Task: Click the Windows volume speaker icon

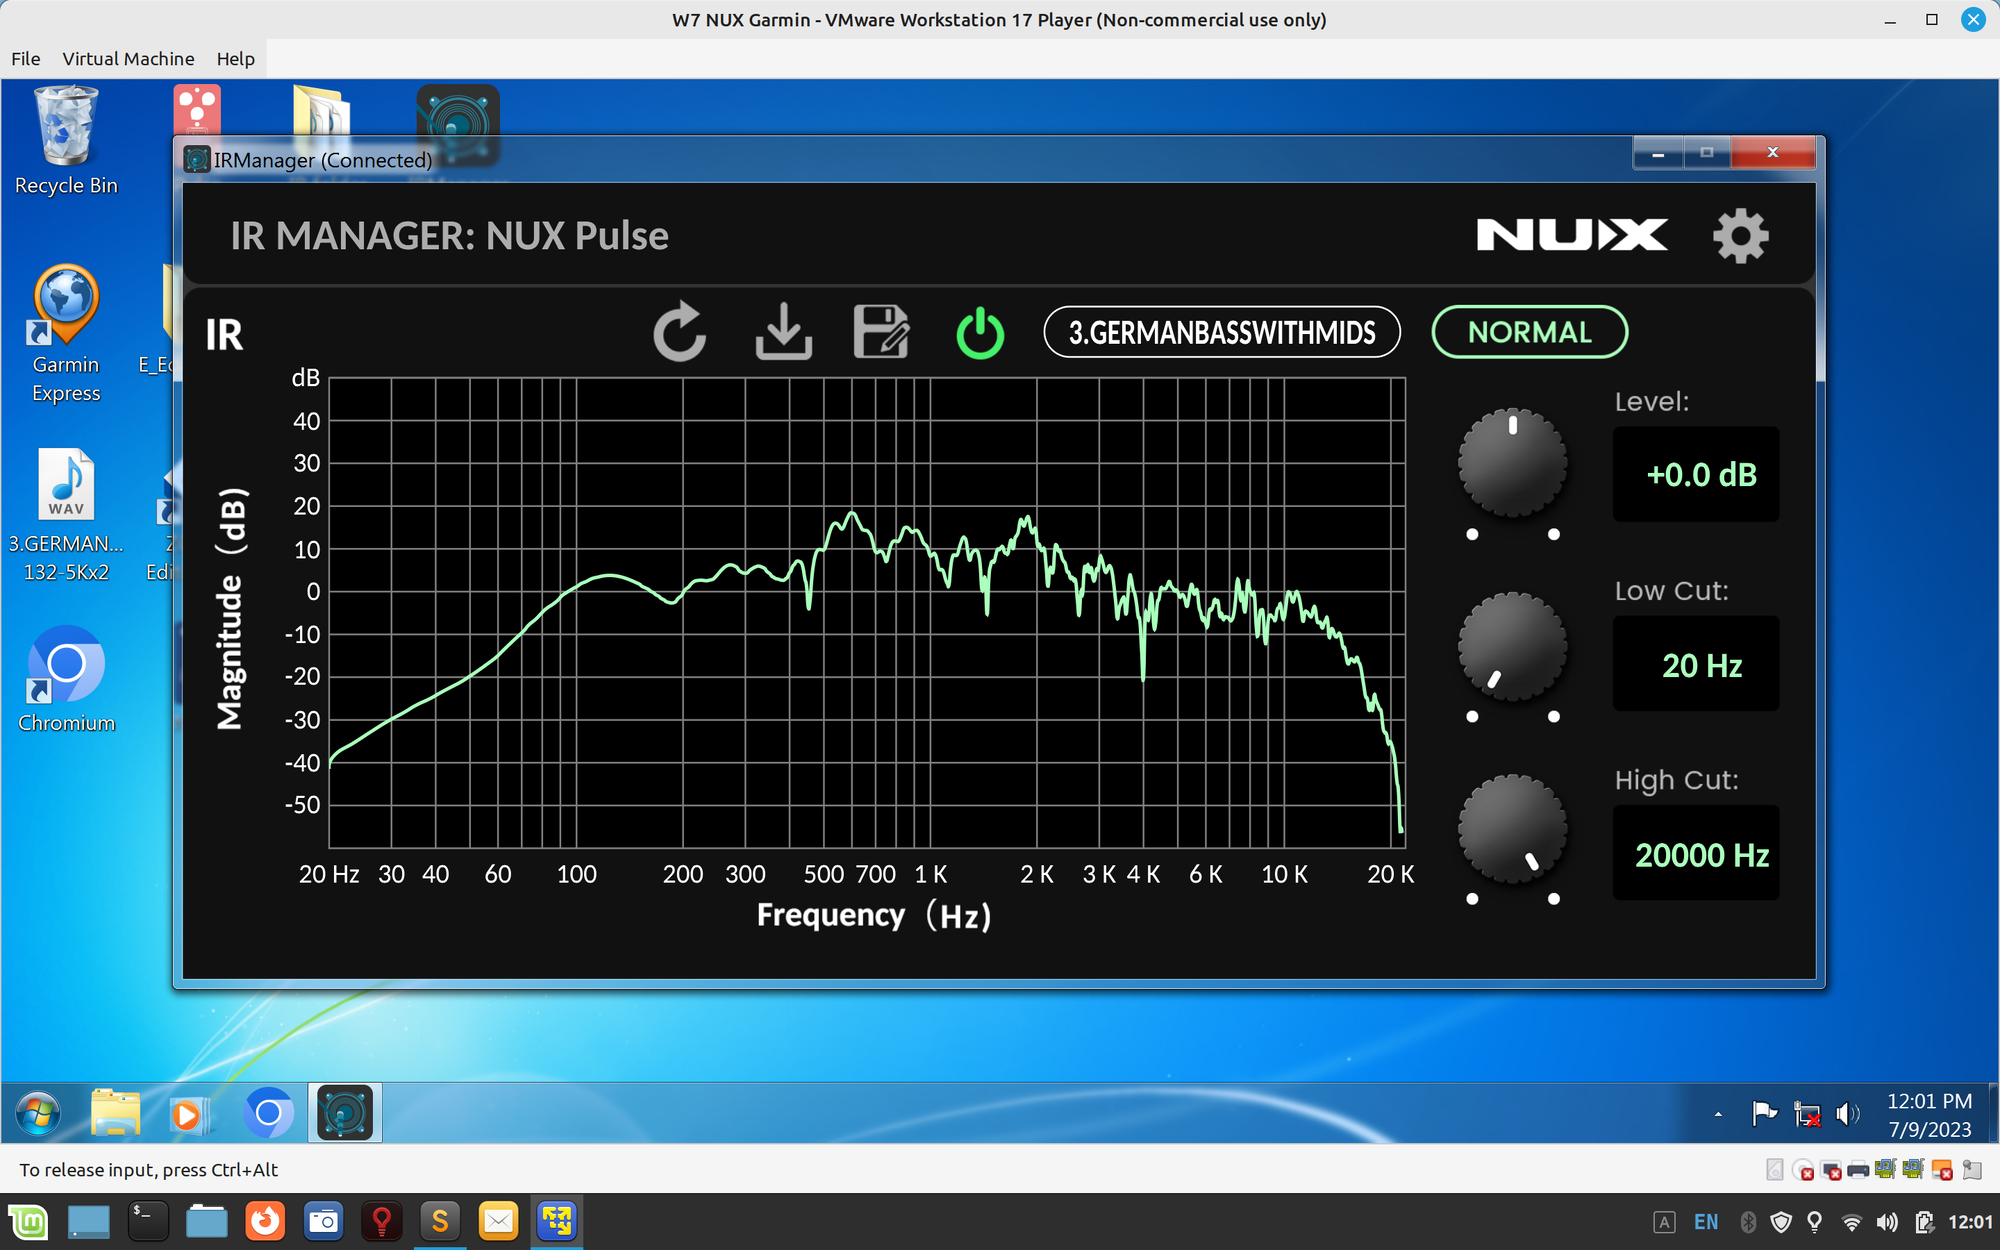Action: tap(1848, 1113)
